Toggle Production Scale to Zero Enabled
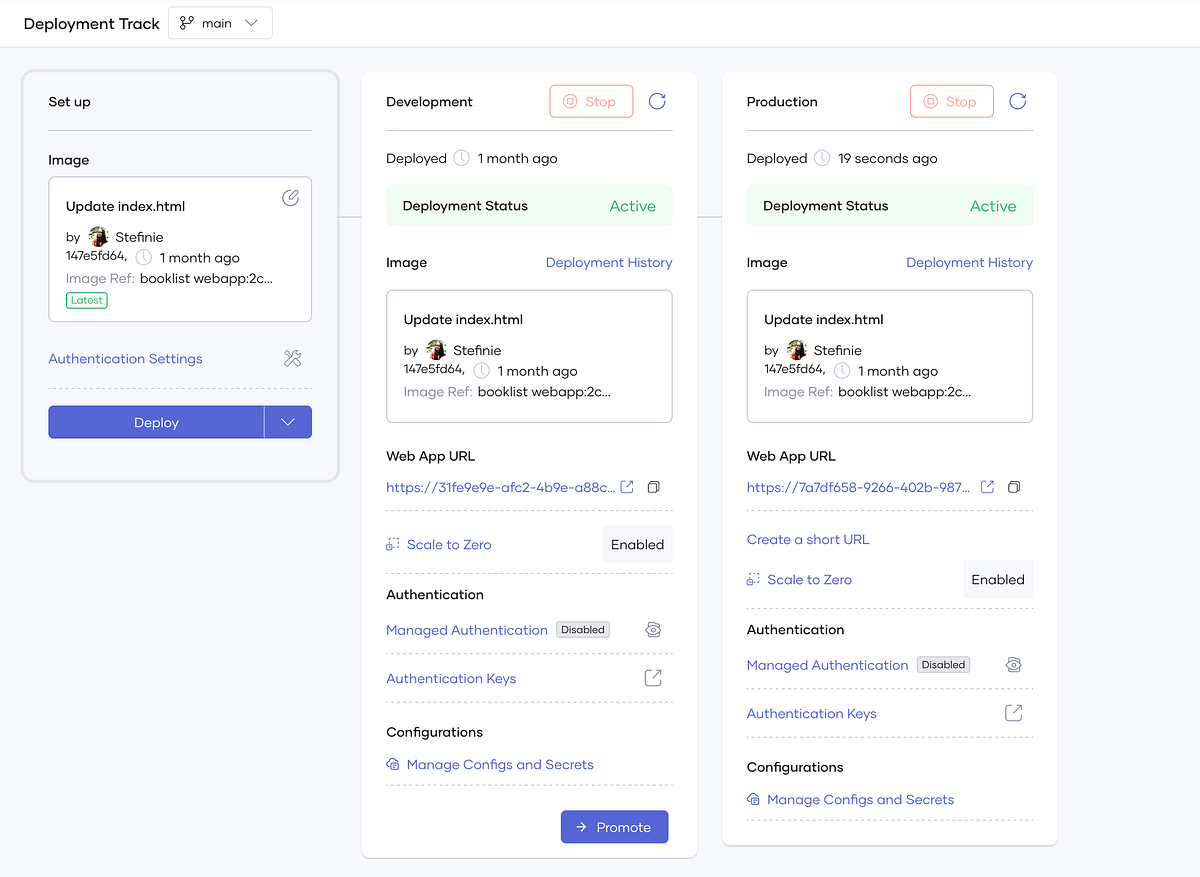 pos(998,579)
